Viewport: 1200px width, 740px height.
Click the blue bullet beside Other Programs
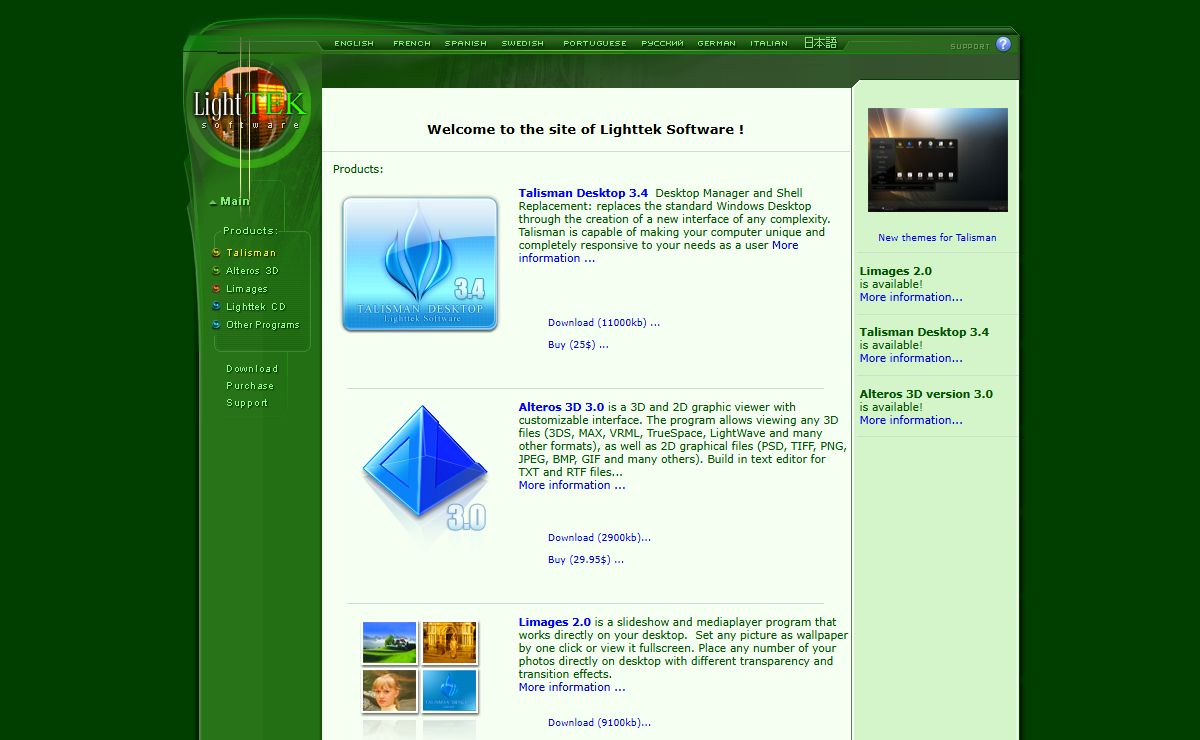[x=216, y=325]
